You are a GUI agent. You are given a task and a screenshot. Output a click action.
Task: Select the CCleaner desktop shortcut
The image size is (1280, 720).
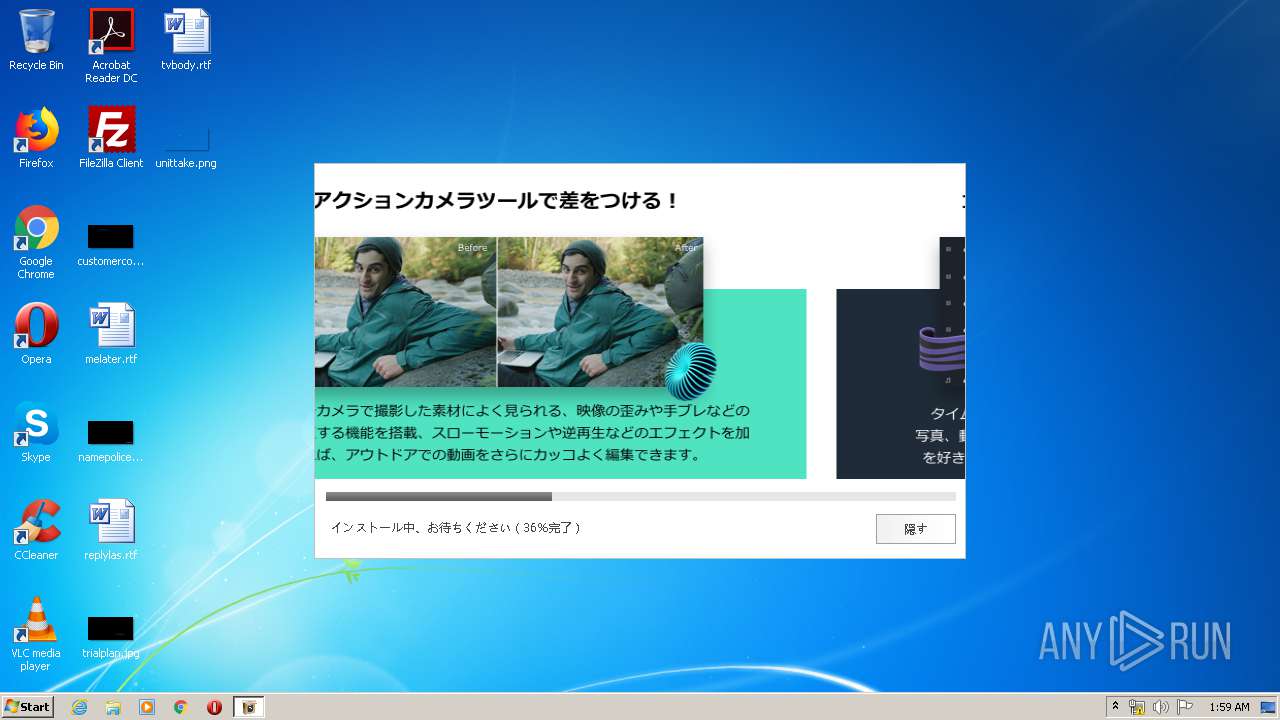pos(36,530)
